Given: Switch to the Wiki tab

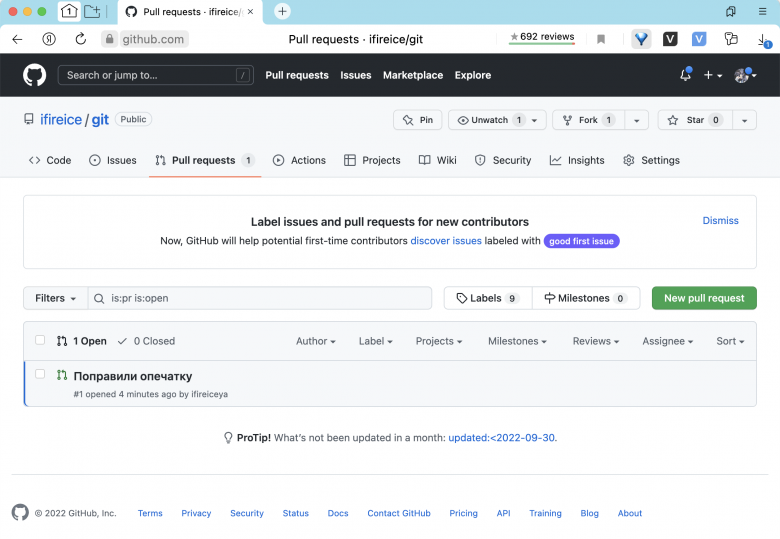Looking at the screenshot, I should pos(438,160).
